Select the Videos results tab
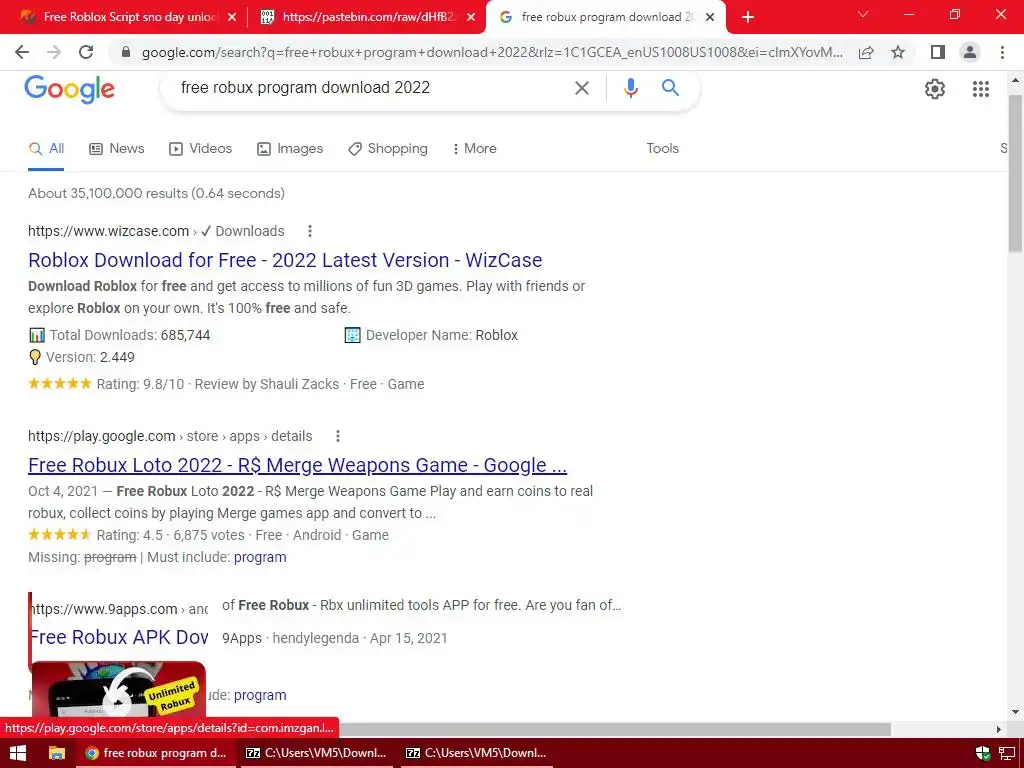Image resolution: width=1024 pixels, height=768 pixels. click(200, 149)
